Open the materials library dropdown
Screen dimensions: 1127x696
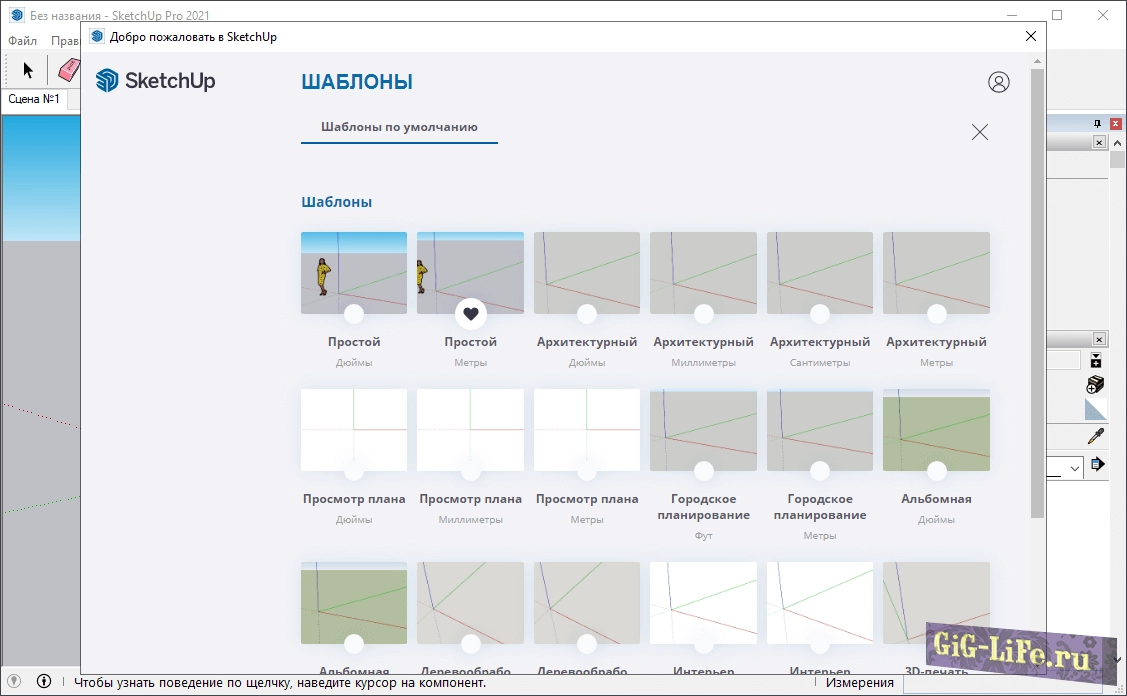1074,468
